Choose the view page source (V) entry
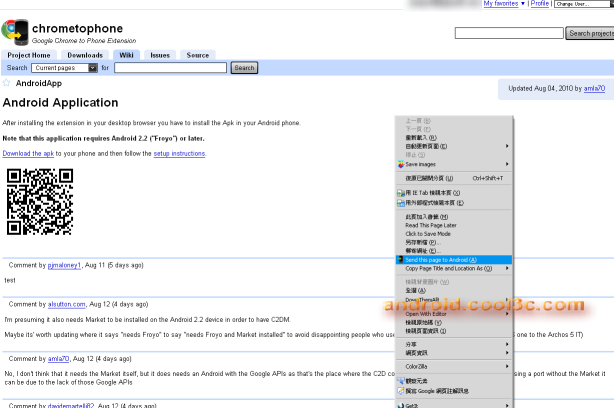 (x=453, y=322)
